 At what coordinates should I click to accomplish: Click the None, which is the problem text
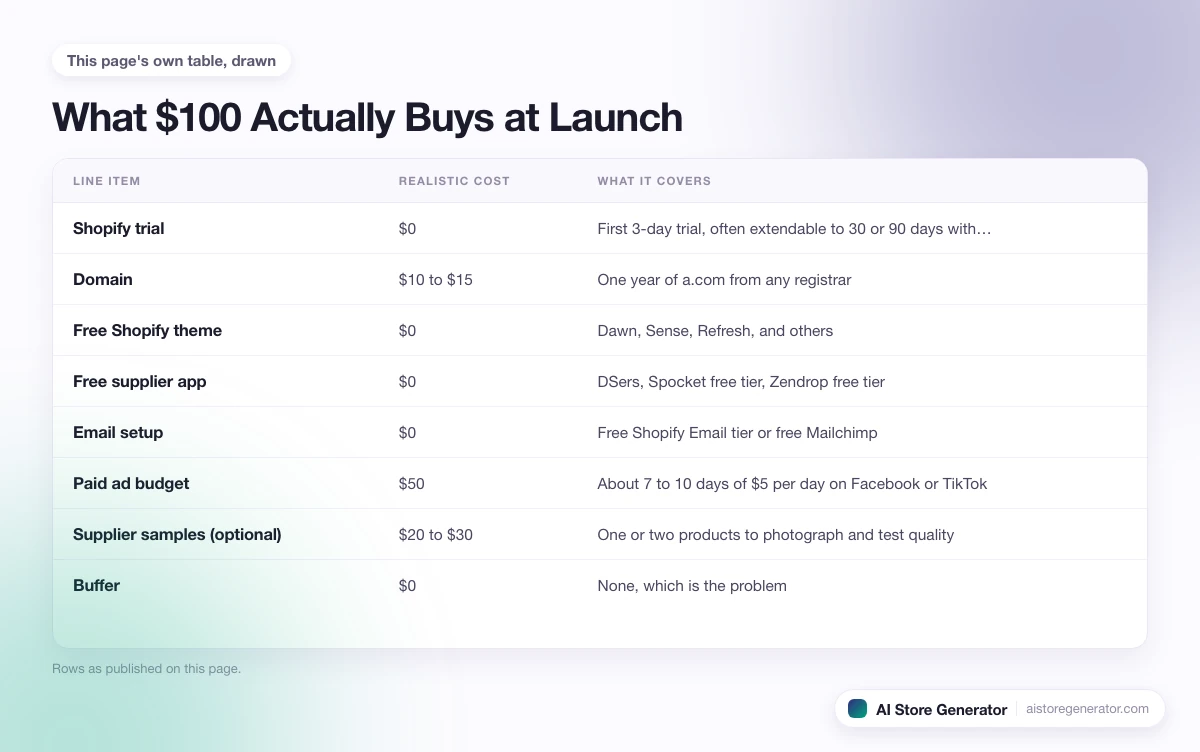point(692,585)
